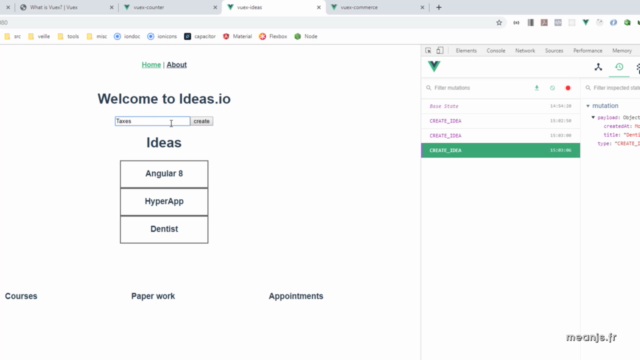Click the Angular 8 idea card
The width and height of the screenshot is (640, 360).
coord(164,174)
